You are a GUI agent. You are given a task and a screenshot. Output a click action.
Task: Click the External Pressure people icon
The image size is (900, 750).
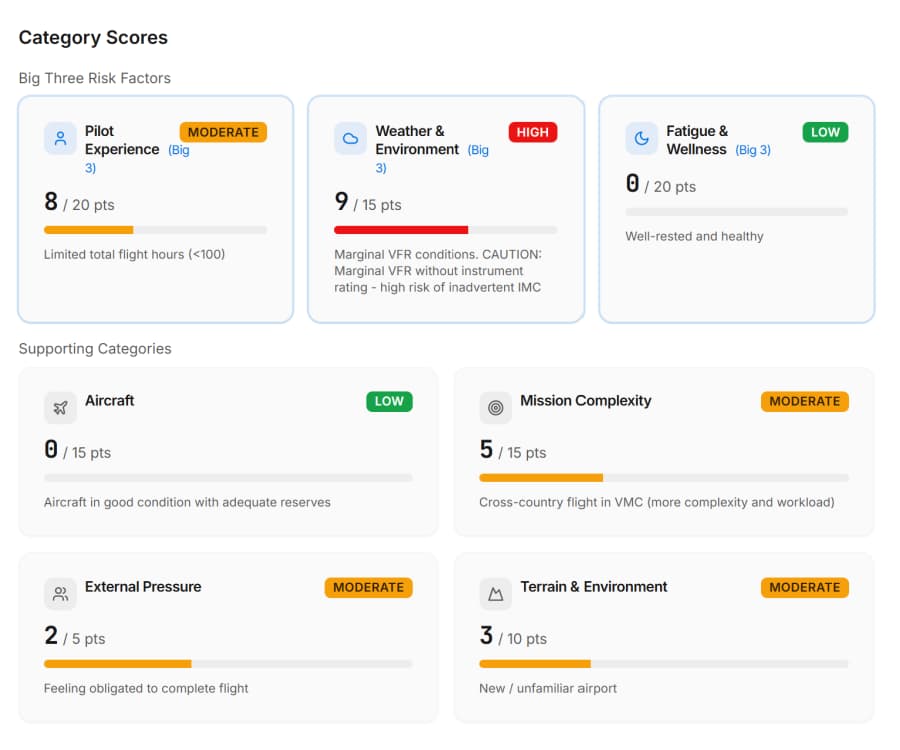tap(60, 593)
